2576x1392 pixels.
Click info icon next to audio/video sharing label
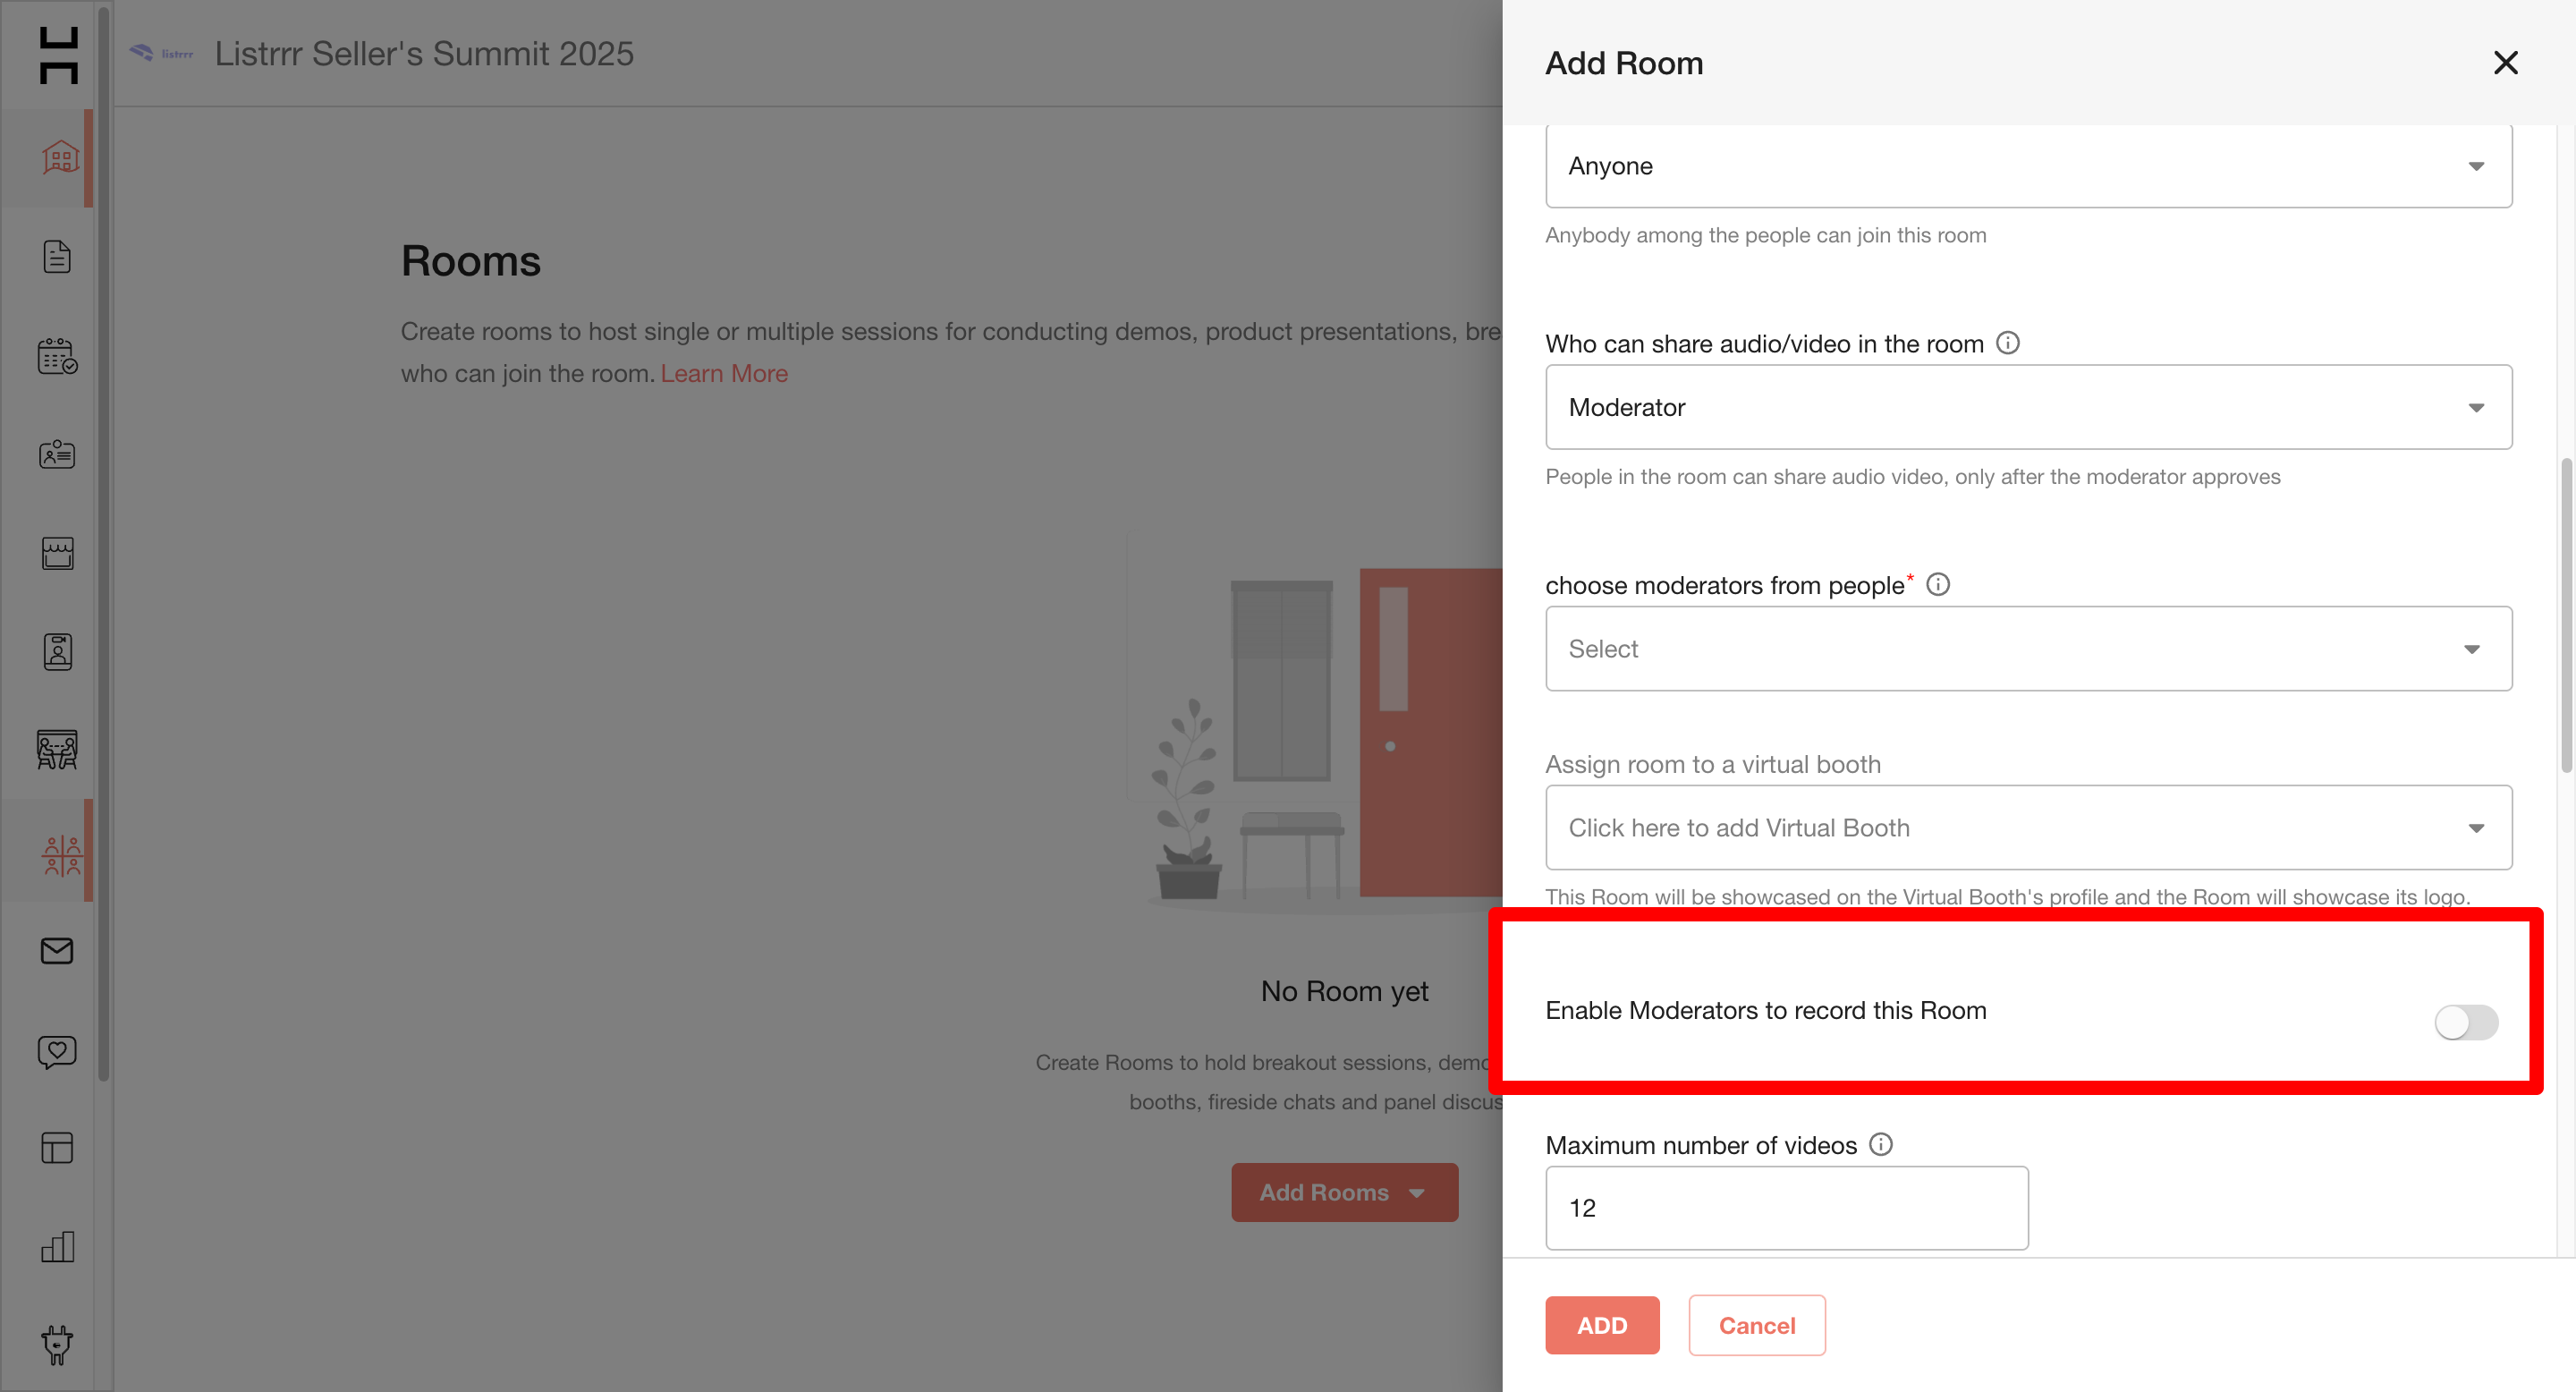2007,343
